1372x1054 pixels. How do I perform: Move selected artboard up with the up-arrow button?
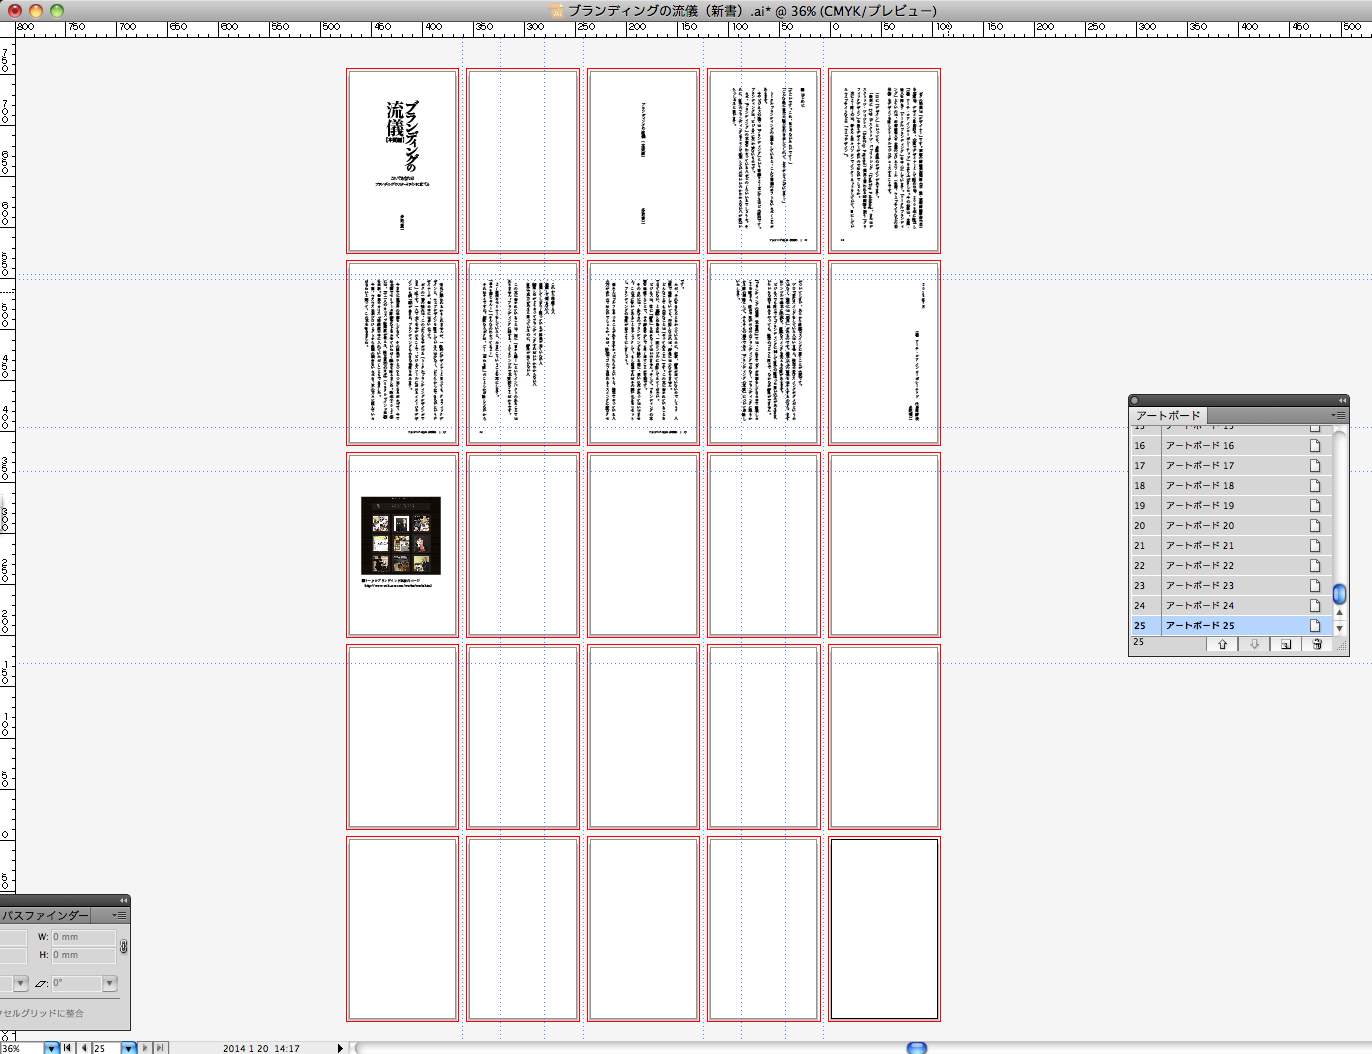[x=1222, y=644]
